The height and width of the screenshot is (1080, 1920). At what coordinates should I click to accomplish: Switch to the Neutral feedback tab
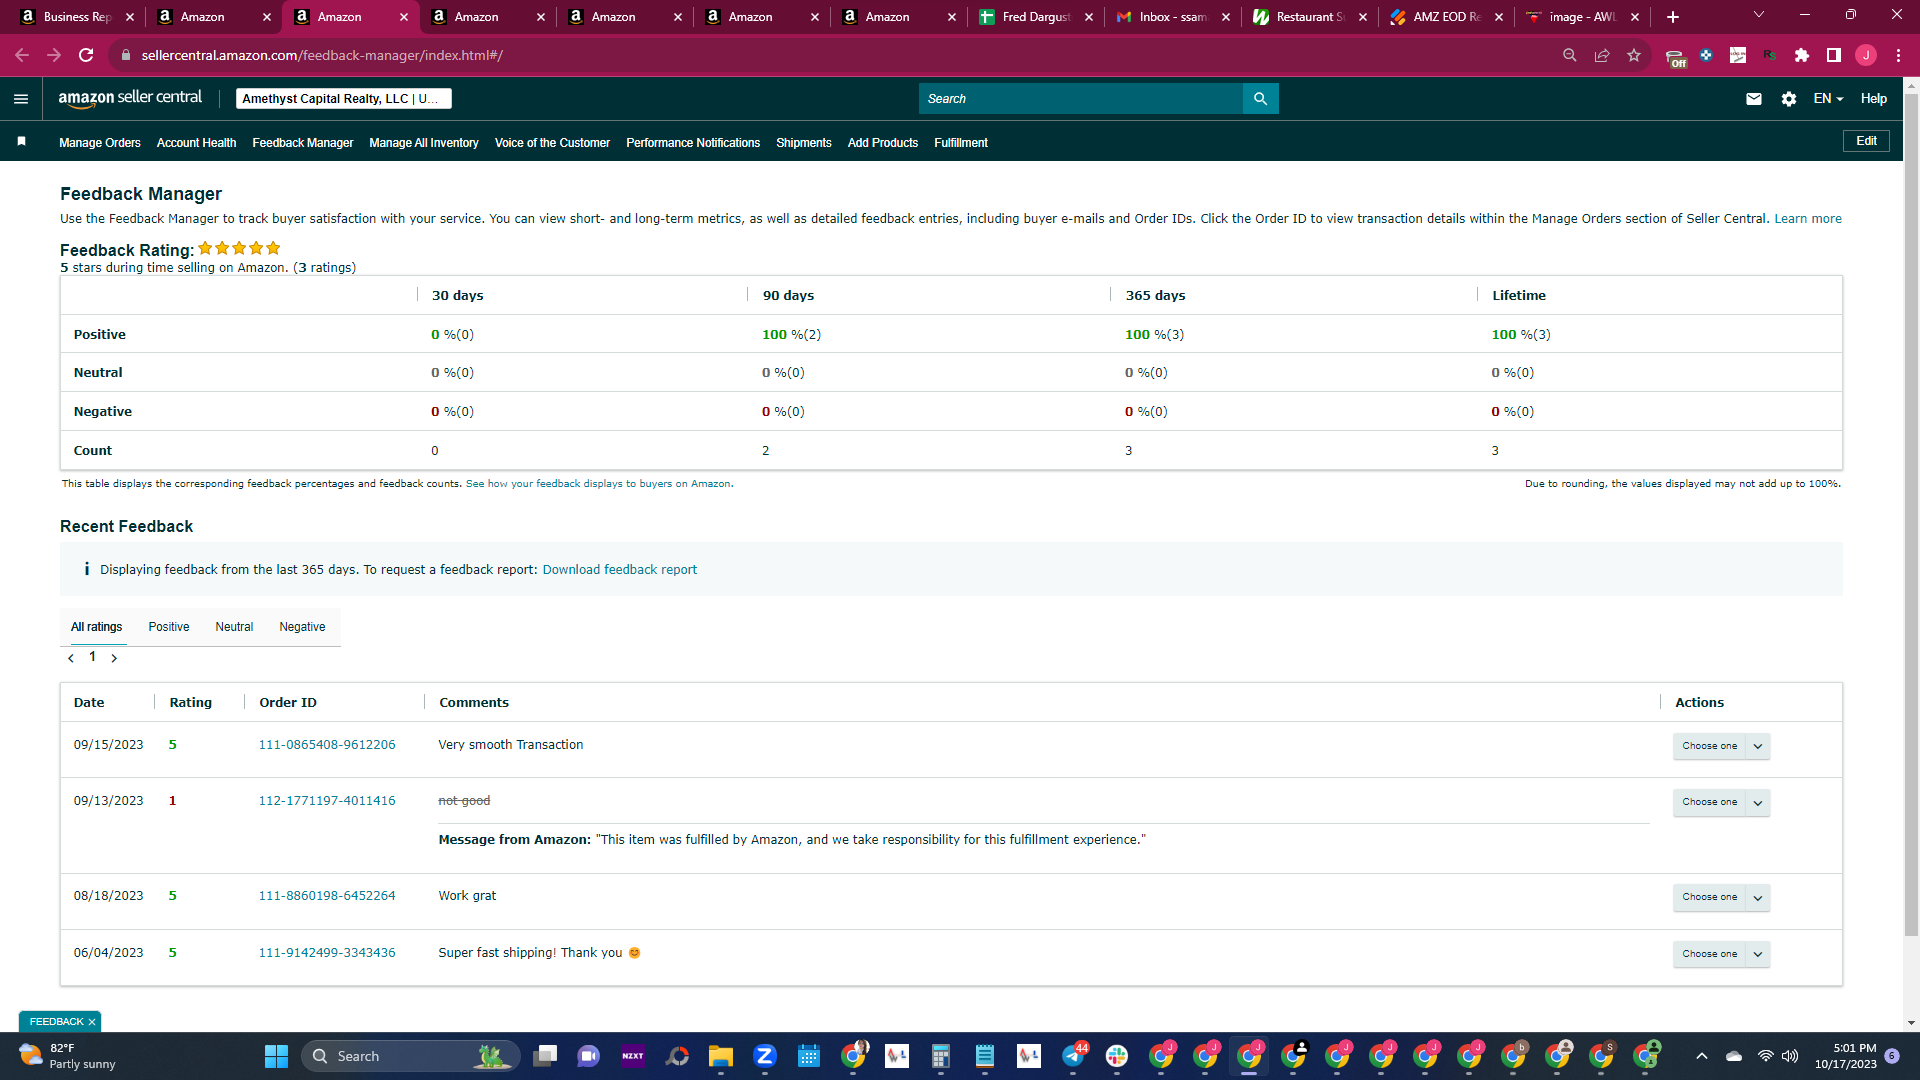234,627
